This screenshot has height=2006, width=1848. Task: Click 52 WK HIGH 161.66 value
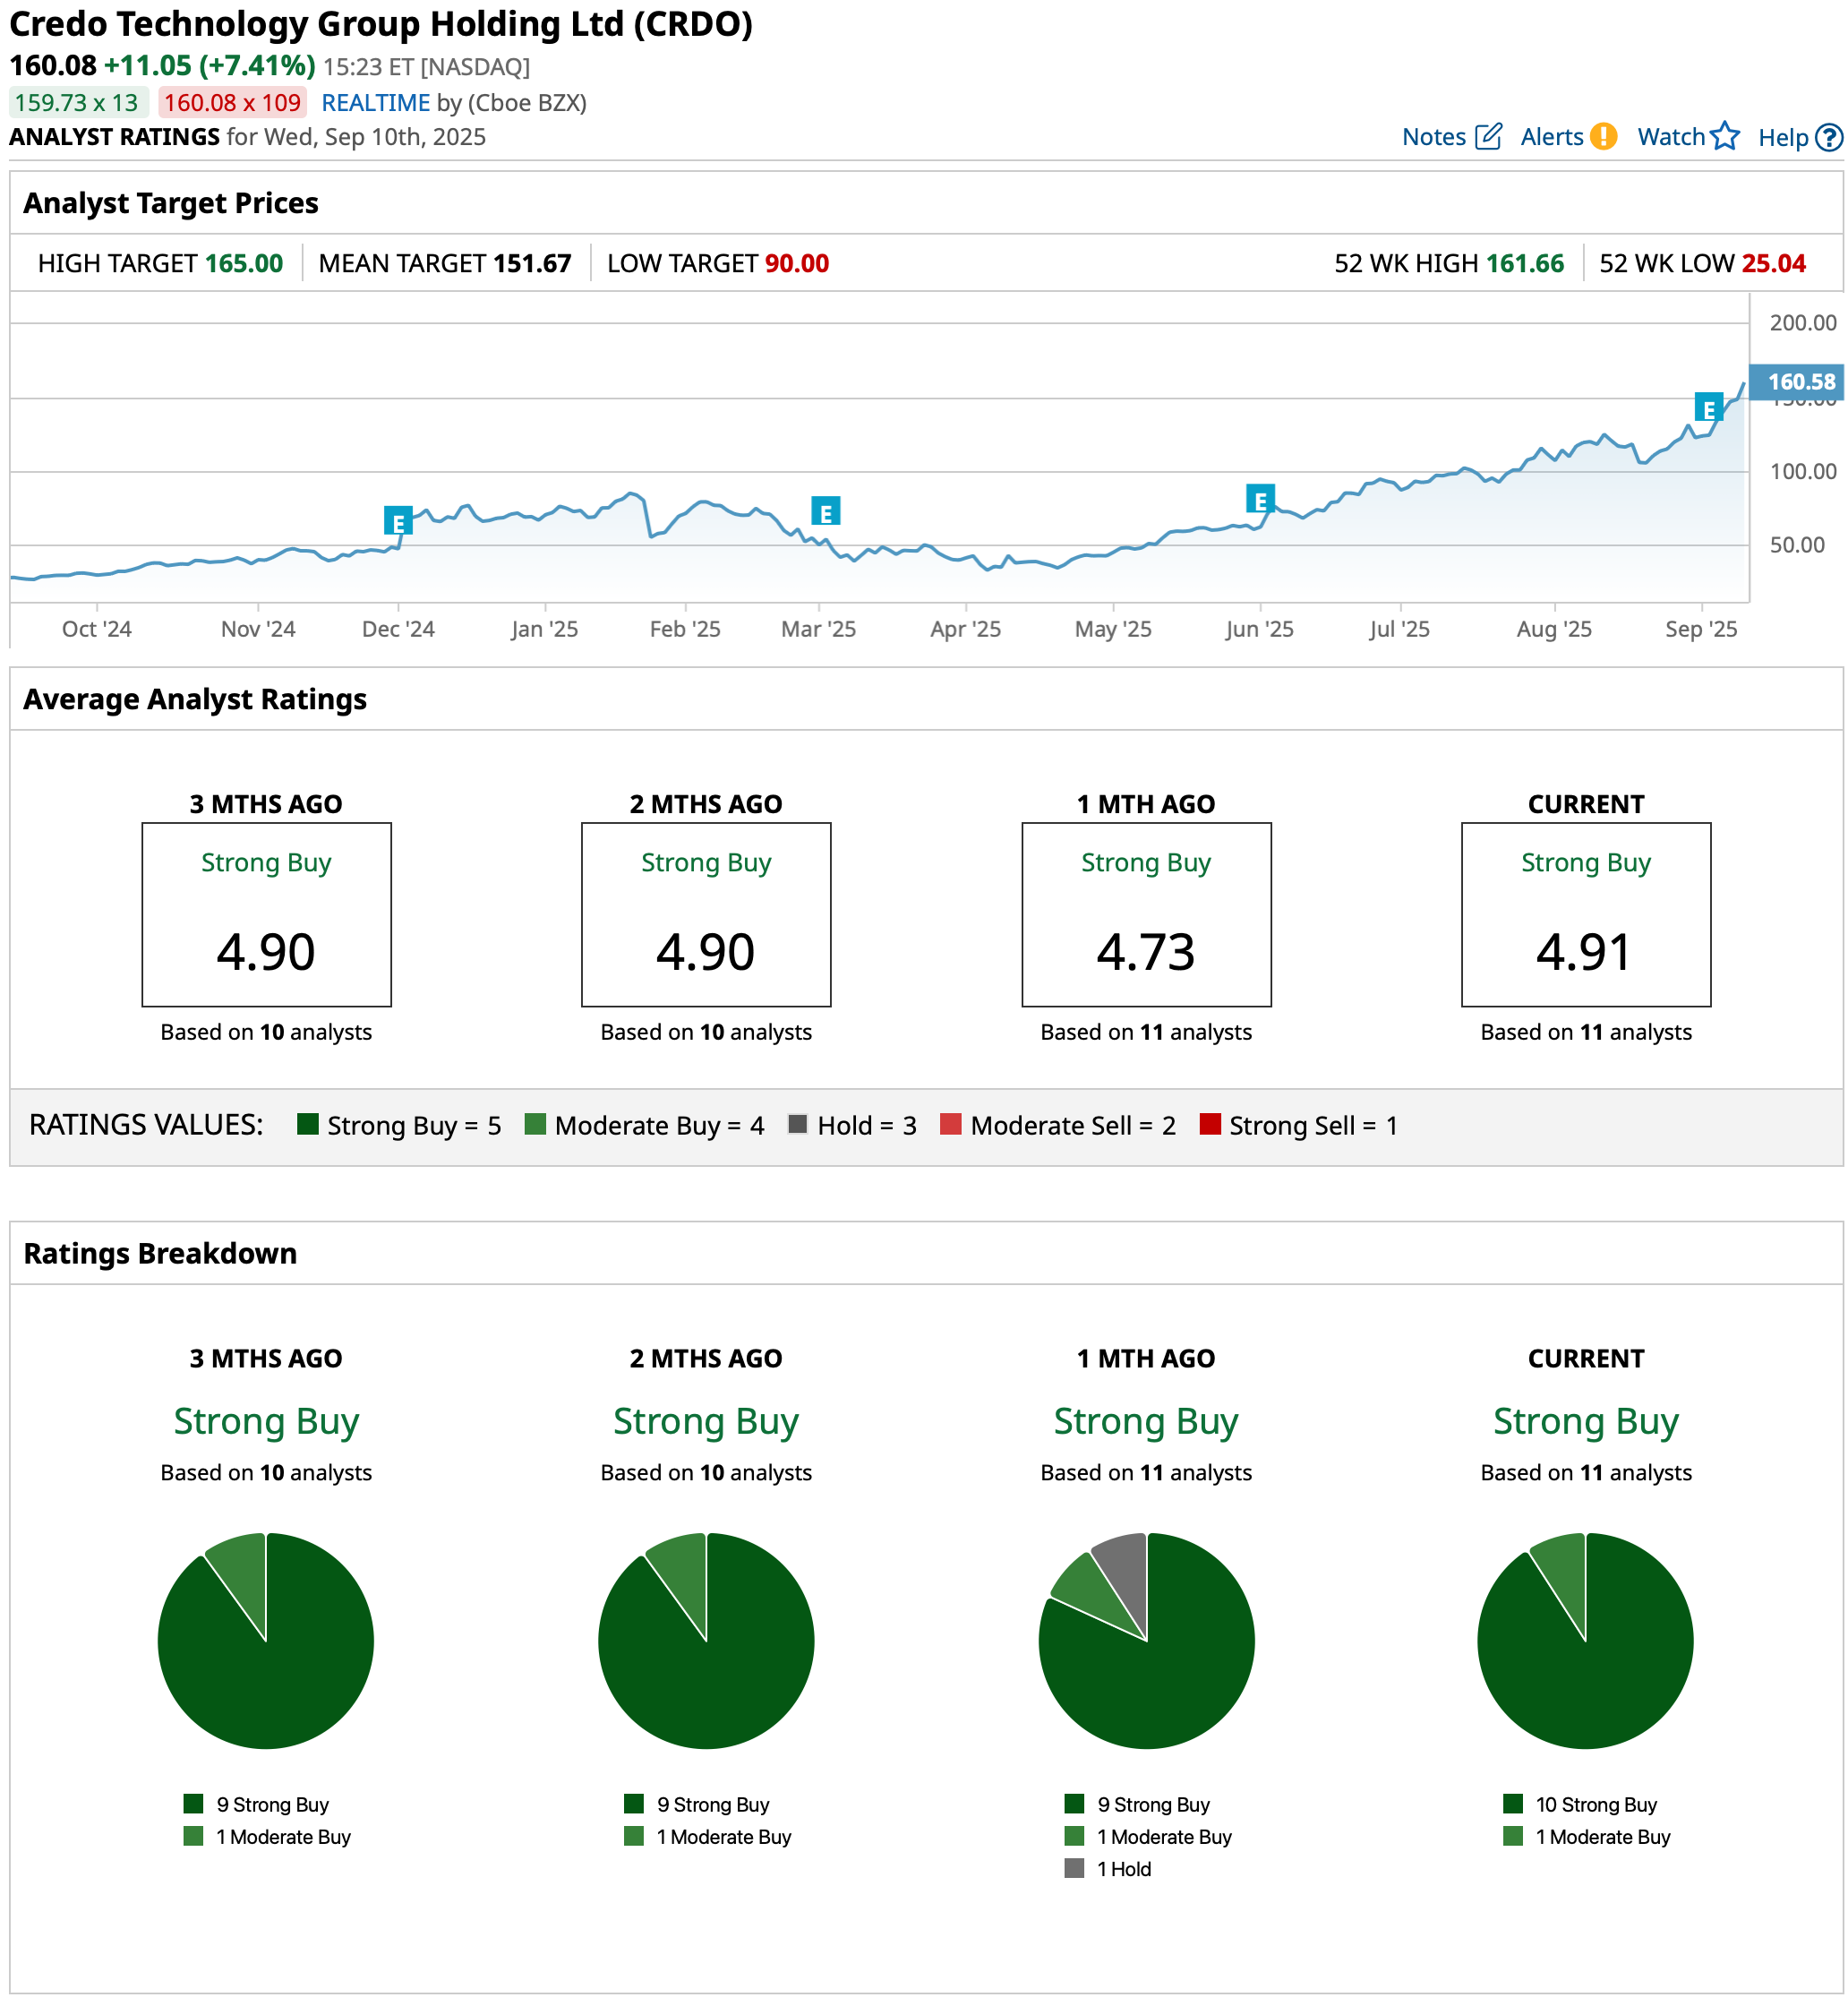click(x=1525, y=263)
